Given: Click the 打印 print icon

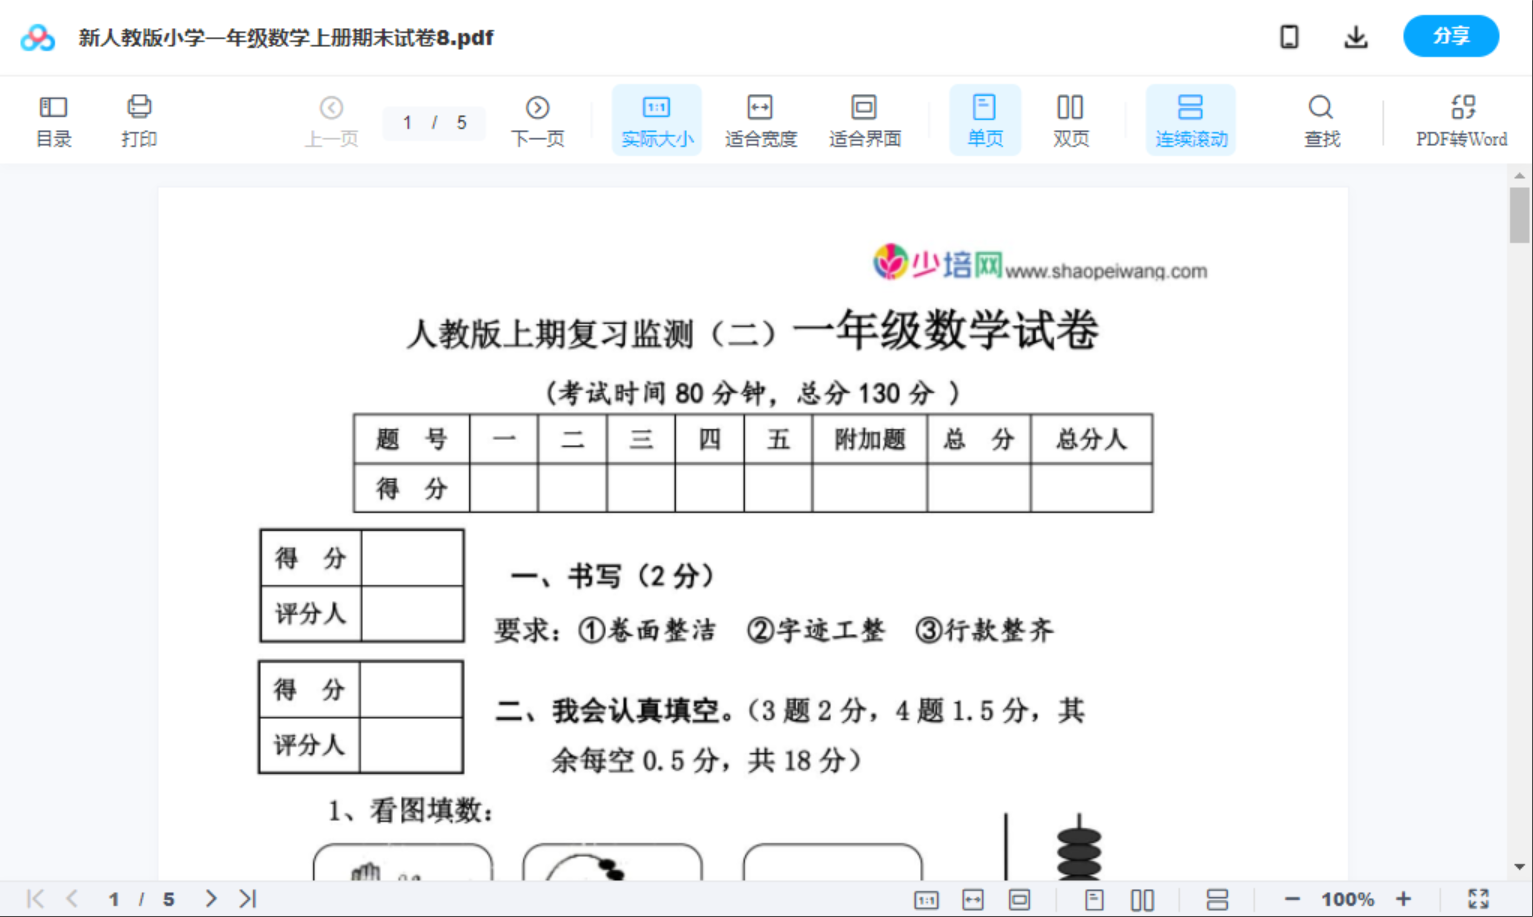Looking at the screenshot, I should point(139,119).
